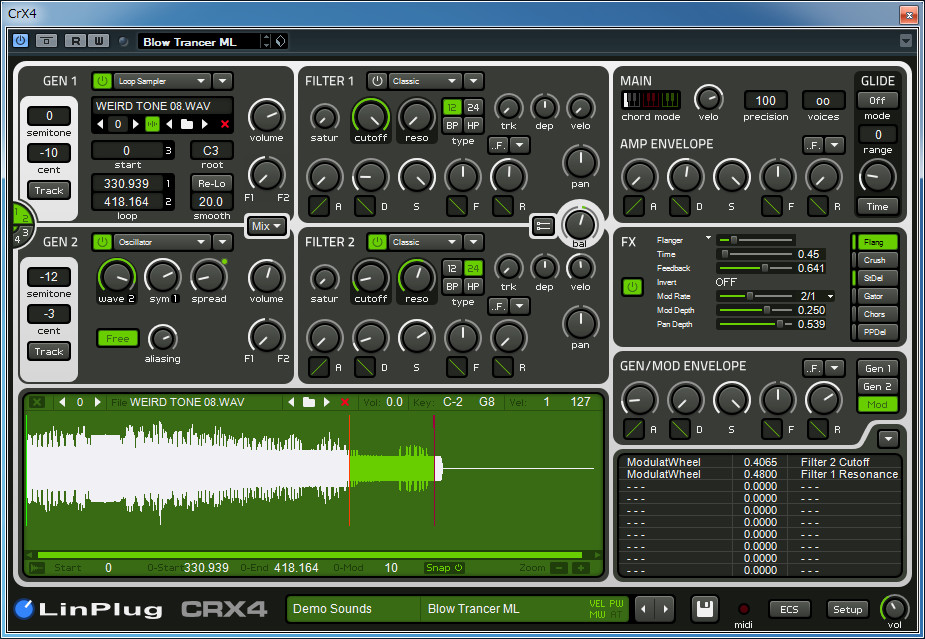
Task: Open the Oscillator type dropdown in GEN 2
Action: click(x=161, y=242)
